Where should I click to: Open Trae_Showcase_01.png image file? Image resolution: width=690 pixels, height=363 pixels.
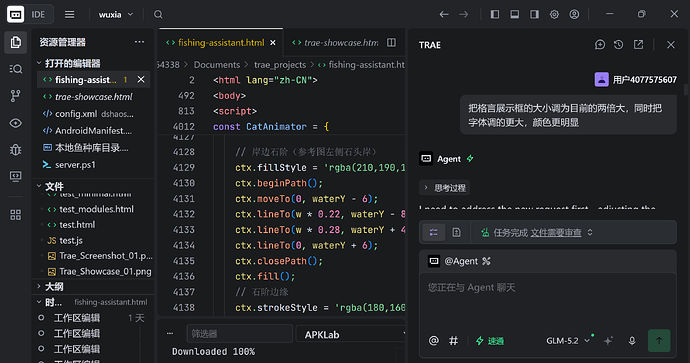coord(99,272)
